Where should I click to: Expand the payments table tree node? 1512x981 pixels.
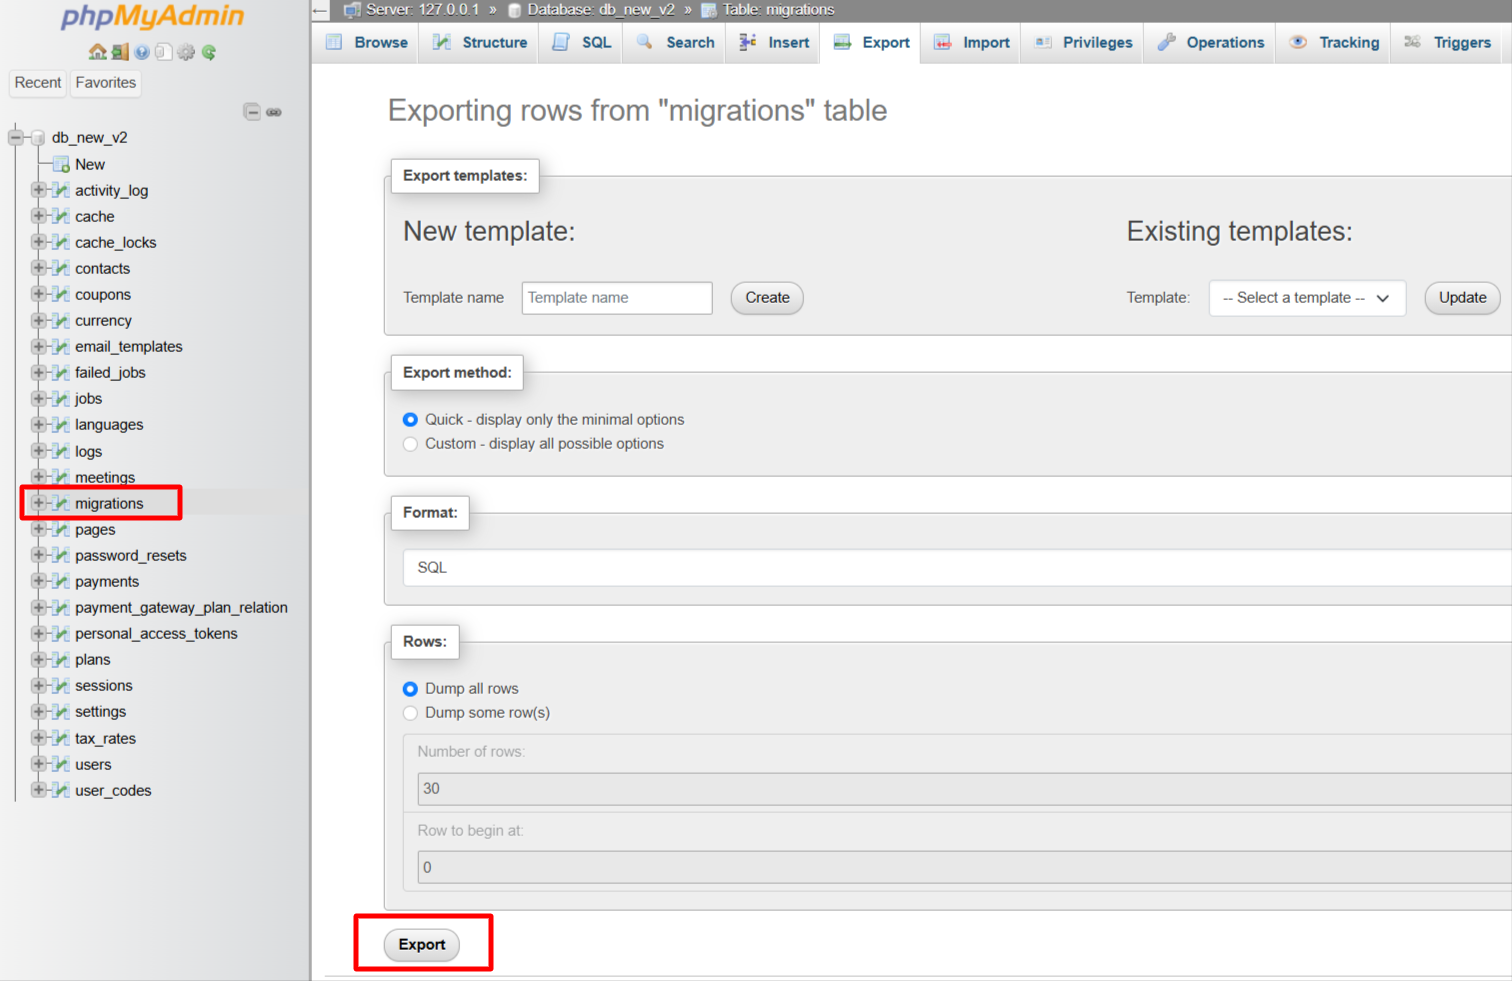click(38, 581)
